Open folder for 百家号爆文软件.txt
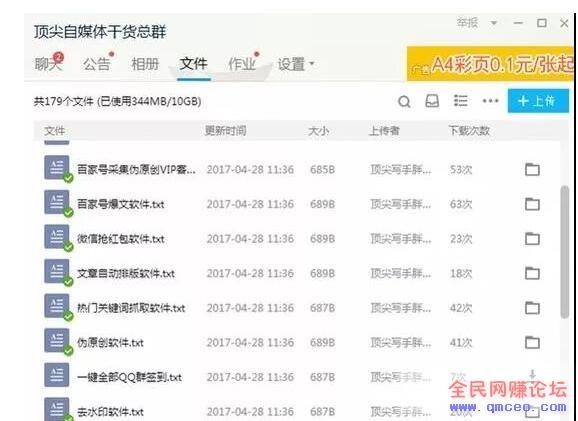This screenshot has height=421, width=578. 532,204
